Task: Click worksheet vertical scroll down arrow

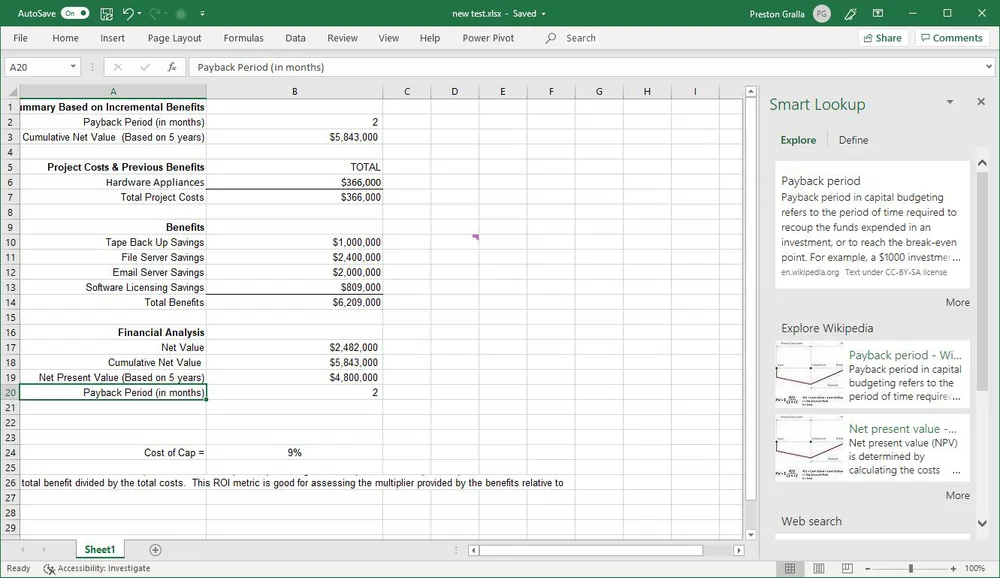Action: pos(751,535)
